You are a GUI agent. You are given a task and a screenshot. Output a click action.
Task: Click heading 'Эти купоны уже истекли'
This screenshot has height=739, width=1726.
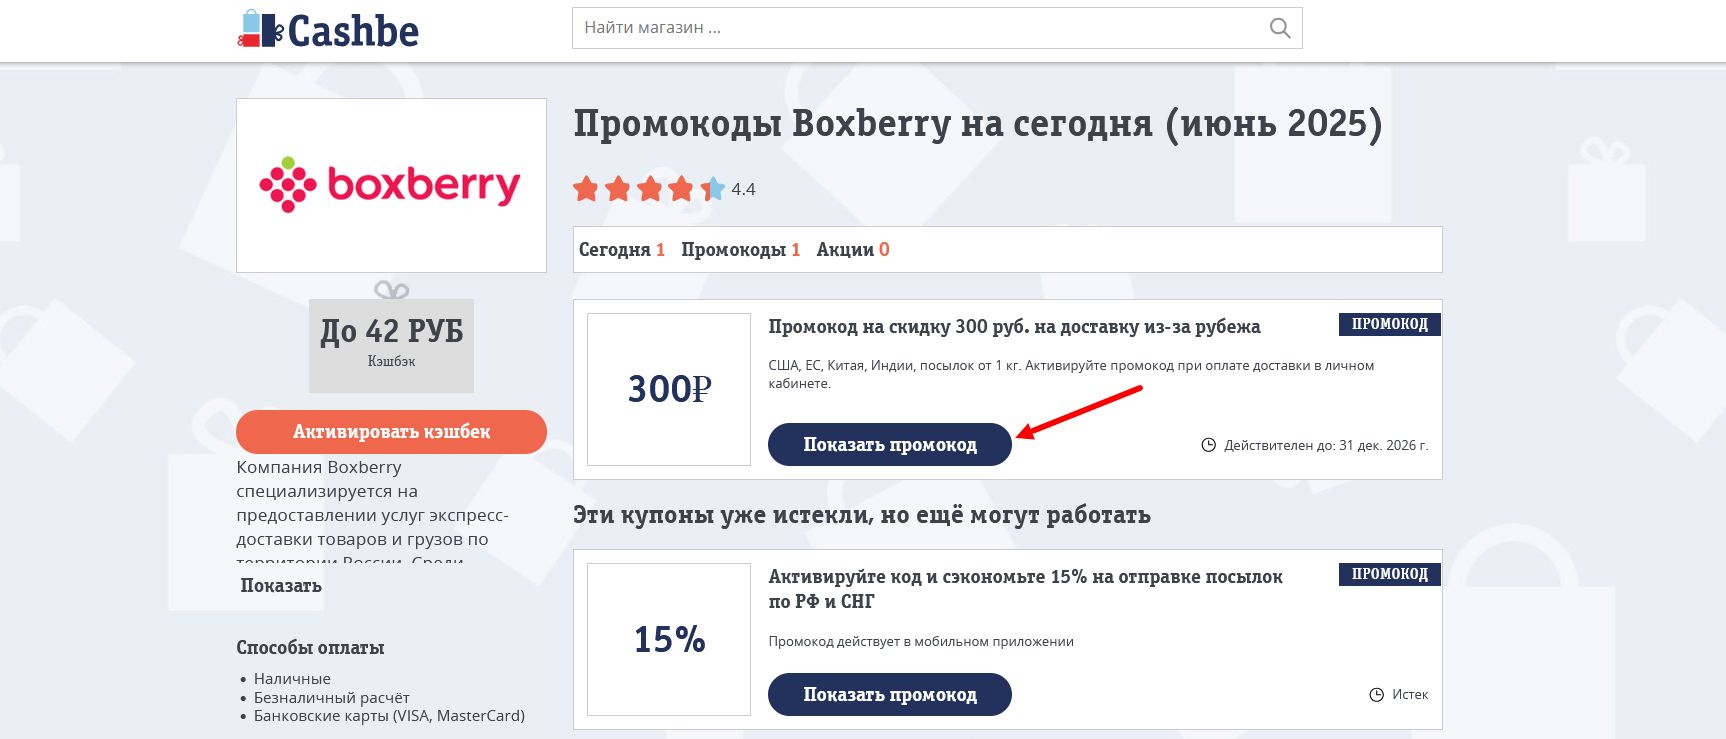click(x=861, y=515)
